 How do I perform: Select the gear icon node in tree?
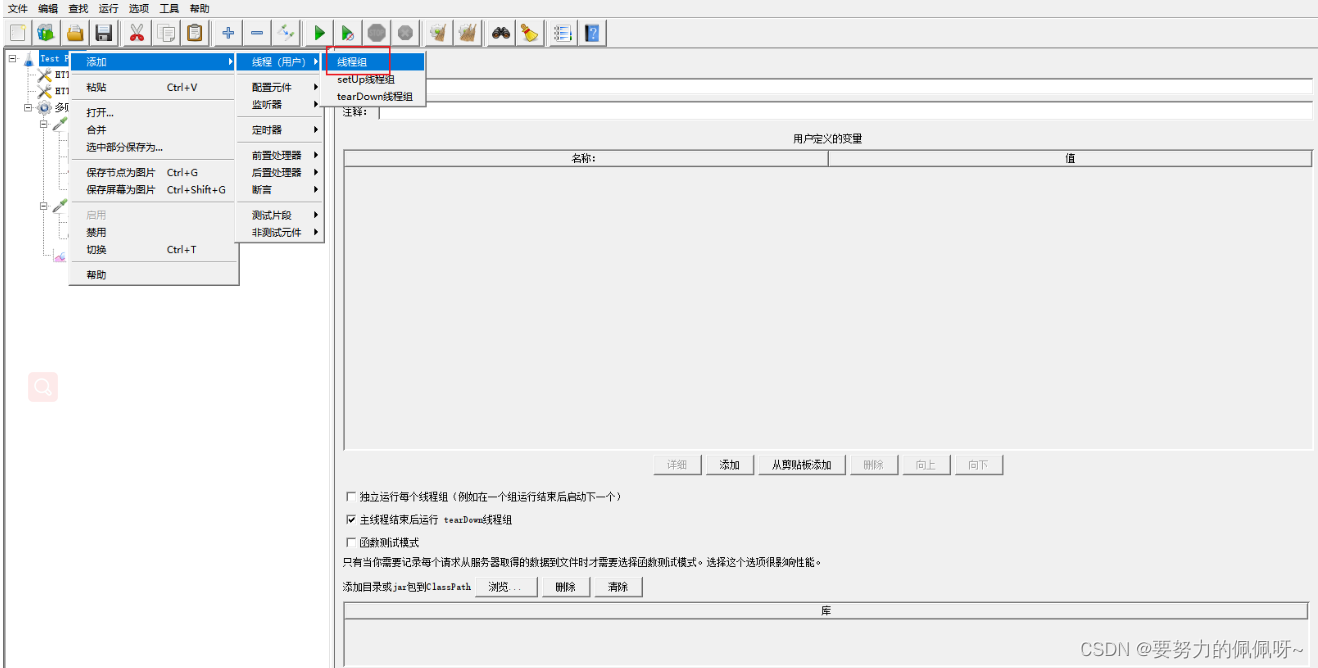[44, 107]
